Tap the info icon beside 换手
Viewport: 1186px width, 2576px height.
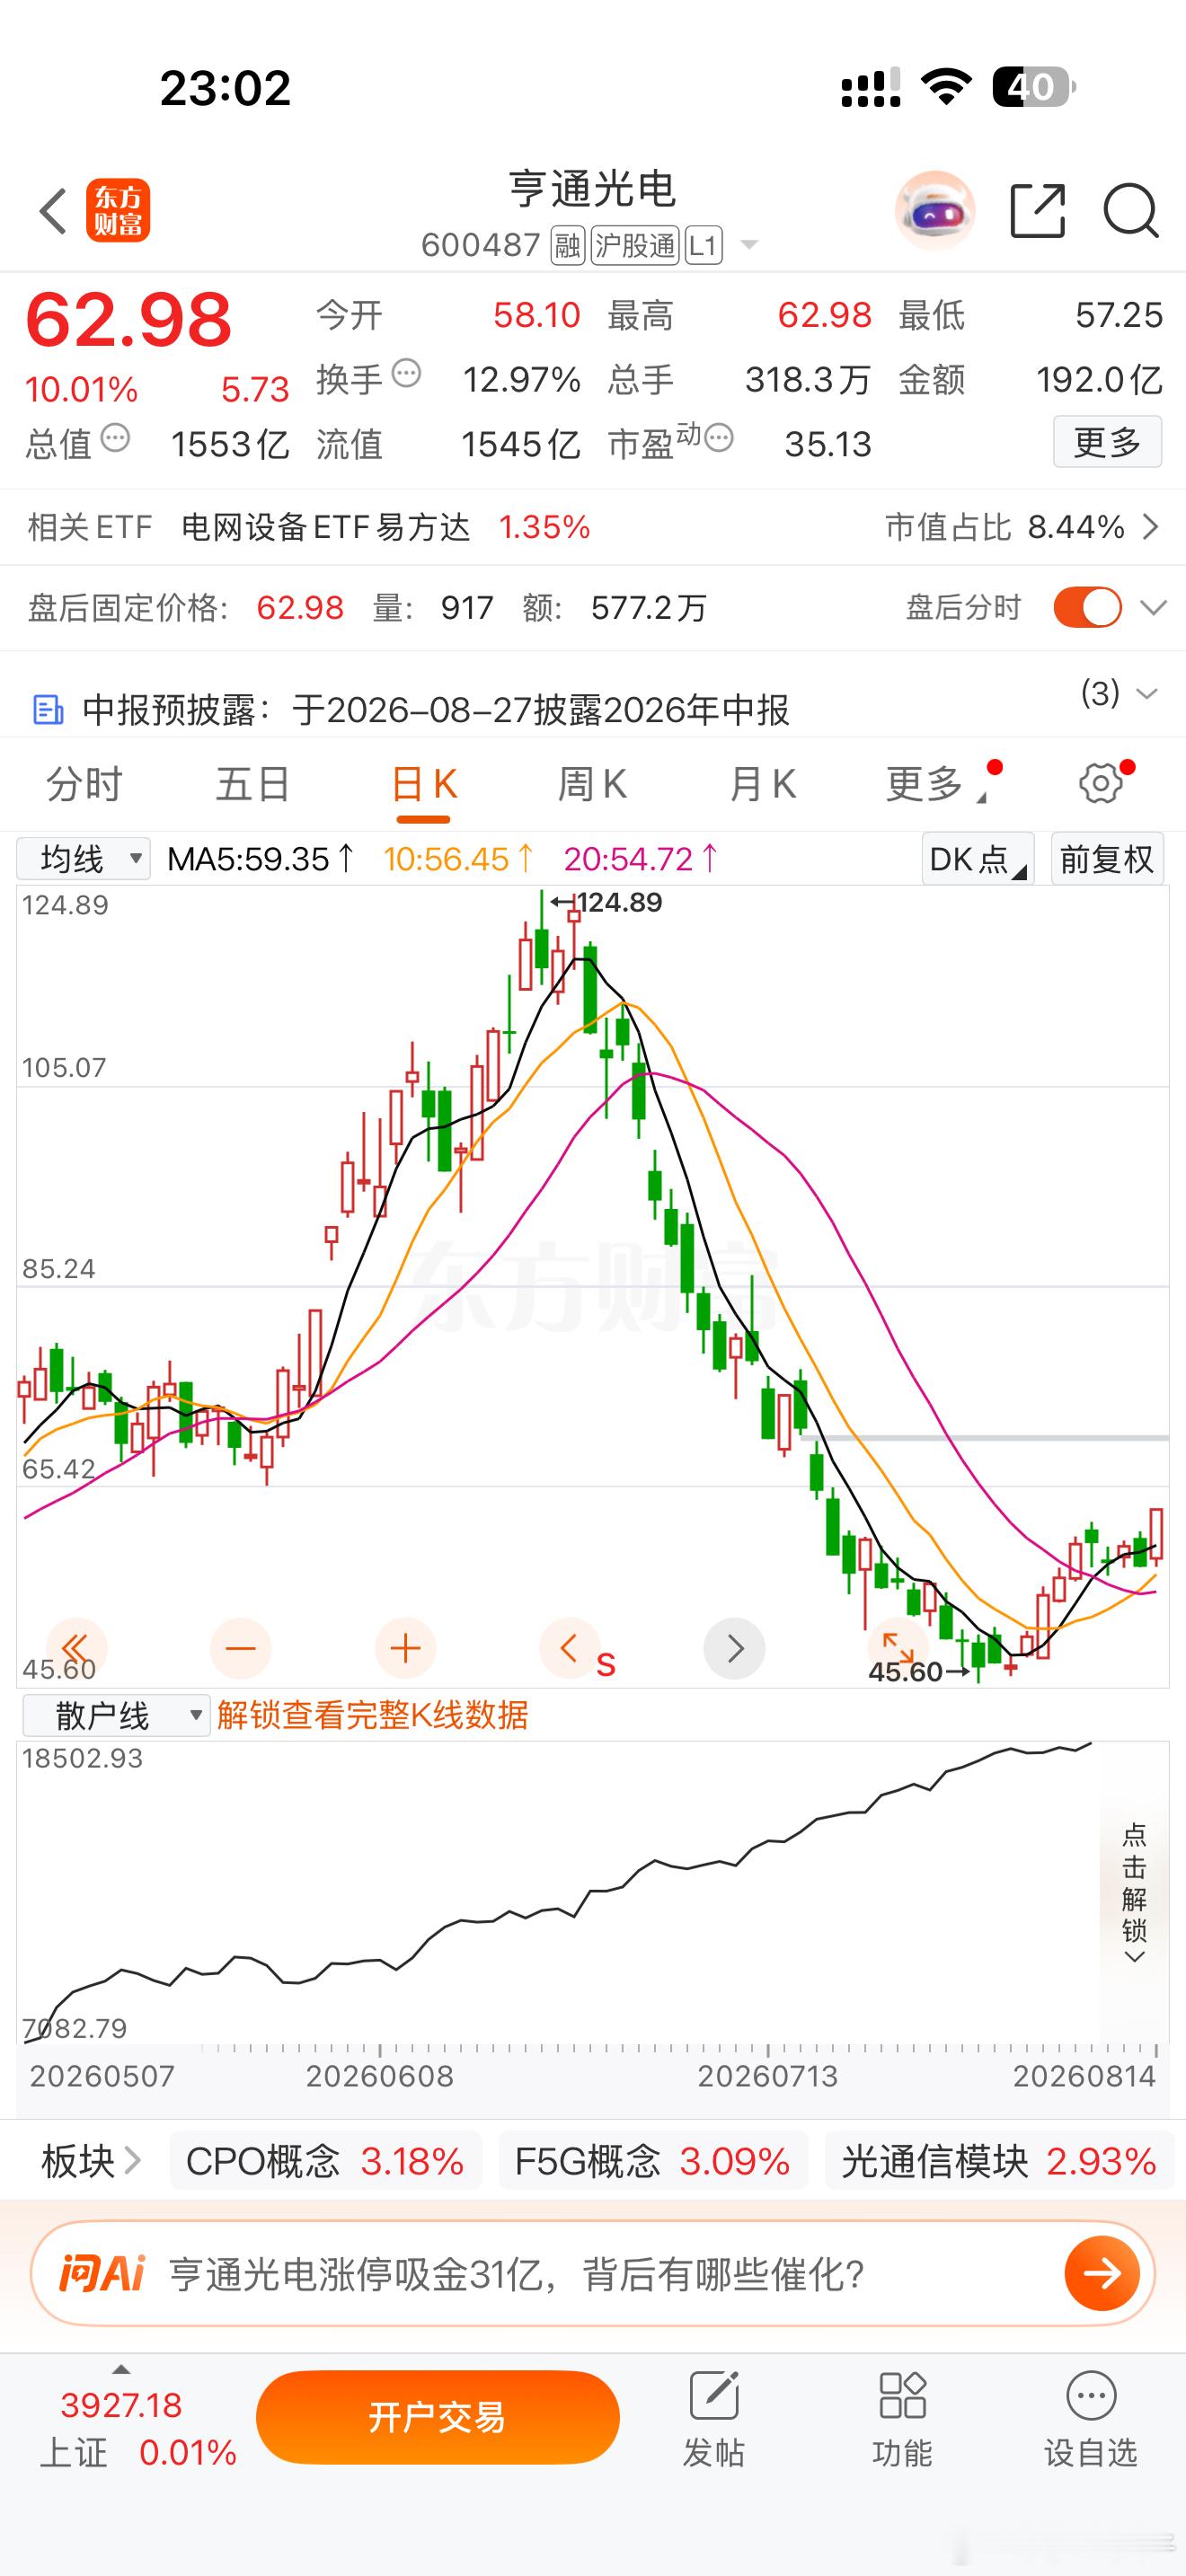[x=407, y=374]
